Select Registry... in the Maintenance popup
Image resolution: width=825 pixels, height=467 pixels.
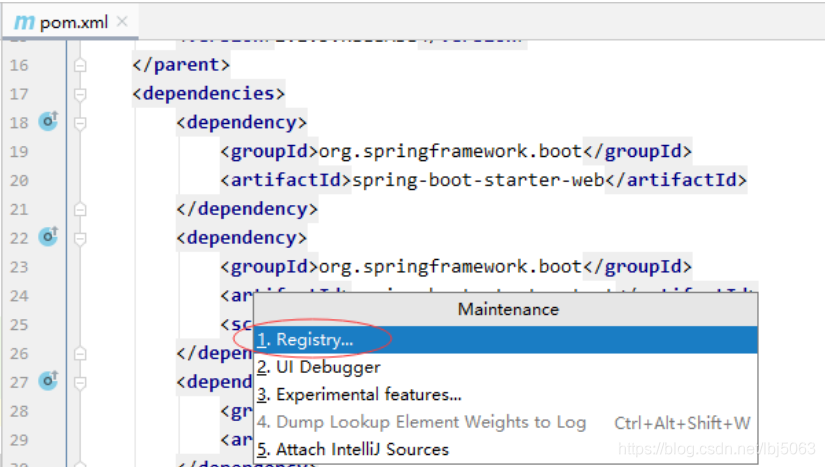pyautogui.click(x=506, y=340)
